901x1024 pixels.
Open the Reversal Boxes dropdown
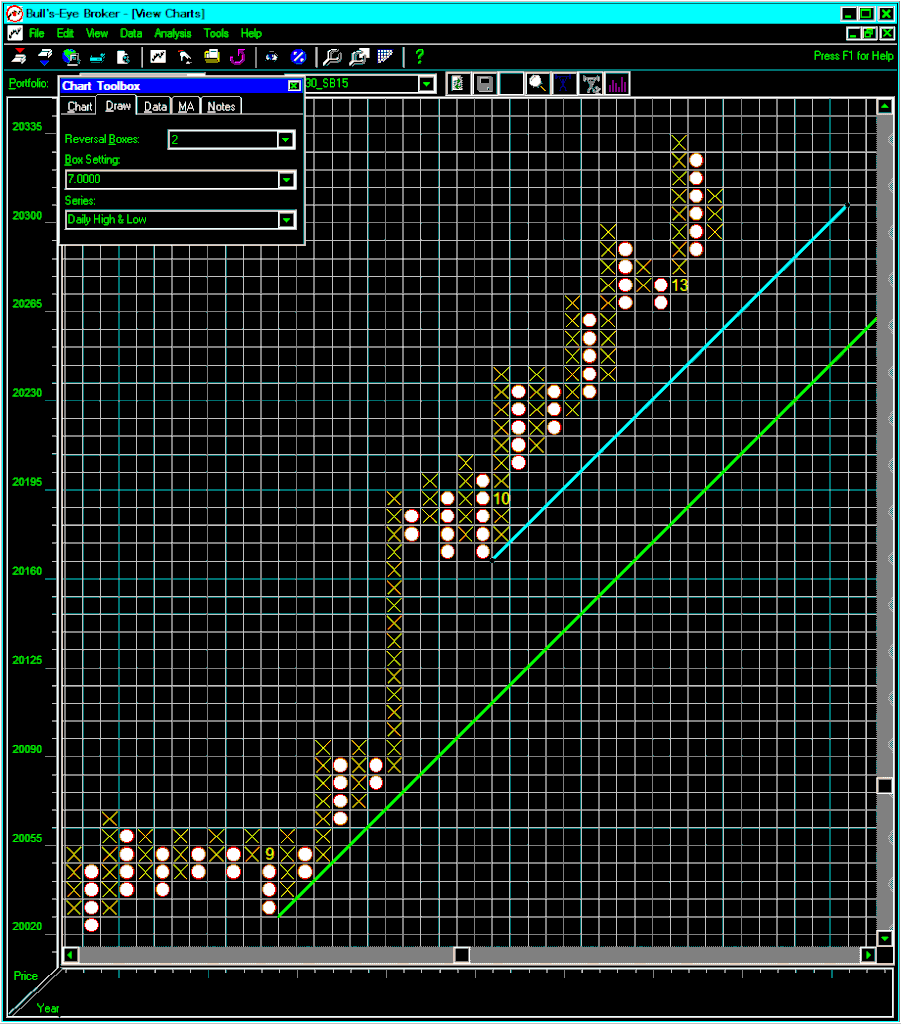pos(285,140)
